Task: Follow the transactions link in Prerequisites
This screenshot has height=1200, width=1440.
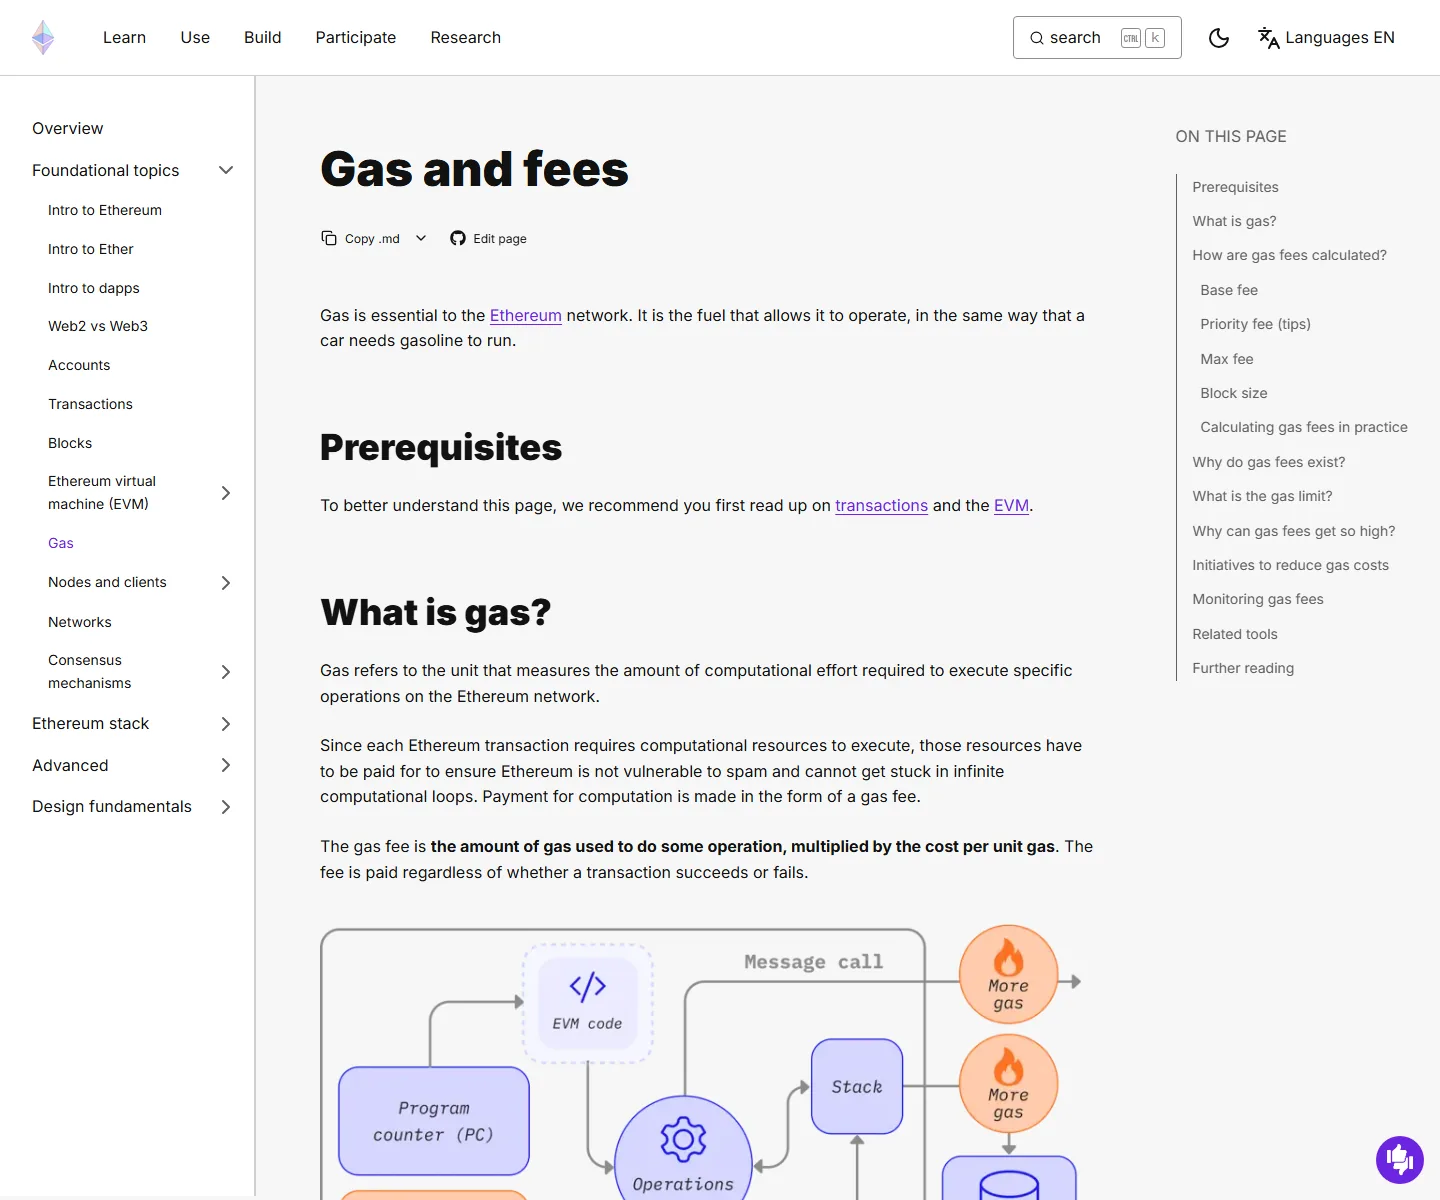Action: point(881,506)
